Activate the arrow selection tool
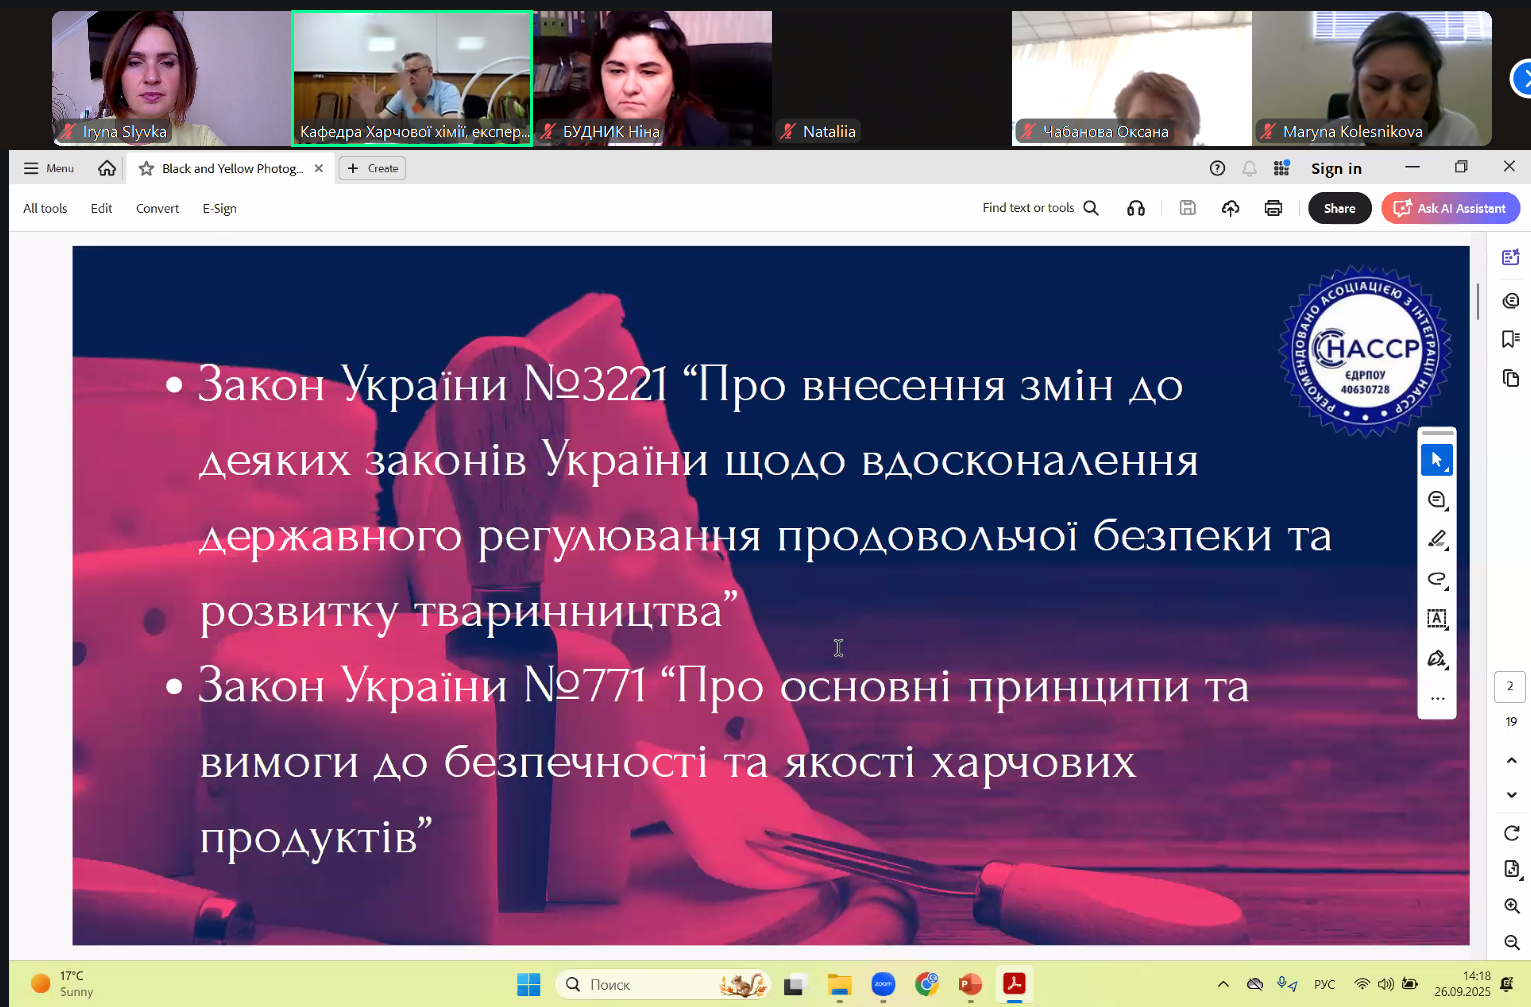This screenshot has height=1007, width=1531. pos(1437,460)
